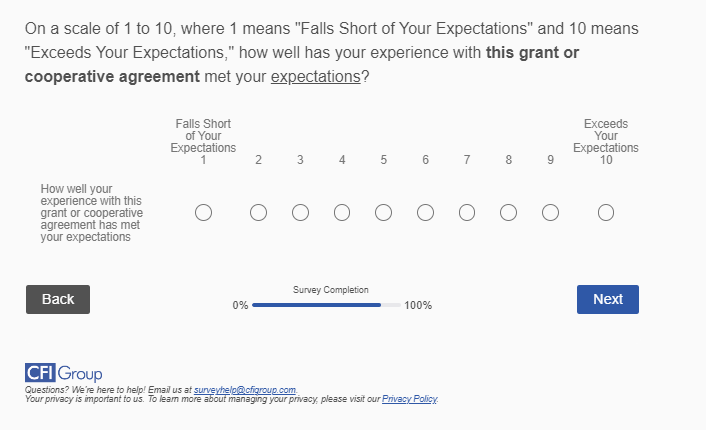This screenshot has width=706, height=430.
Task: Choose the rating 6 option
Action: [425, 212]
